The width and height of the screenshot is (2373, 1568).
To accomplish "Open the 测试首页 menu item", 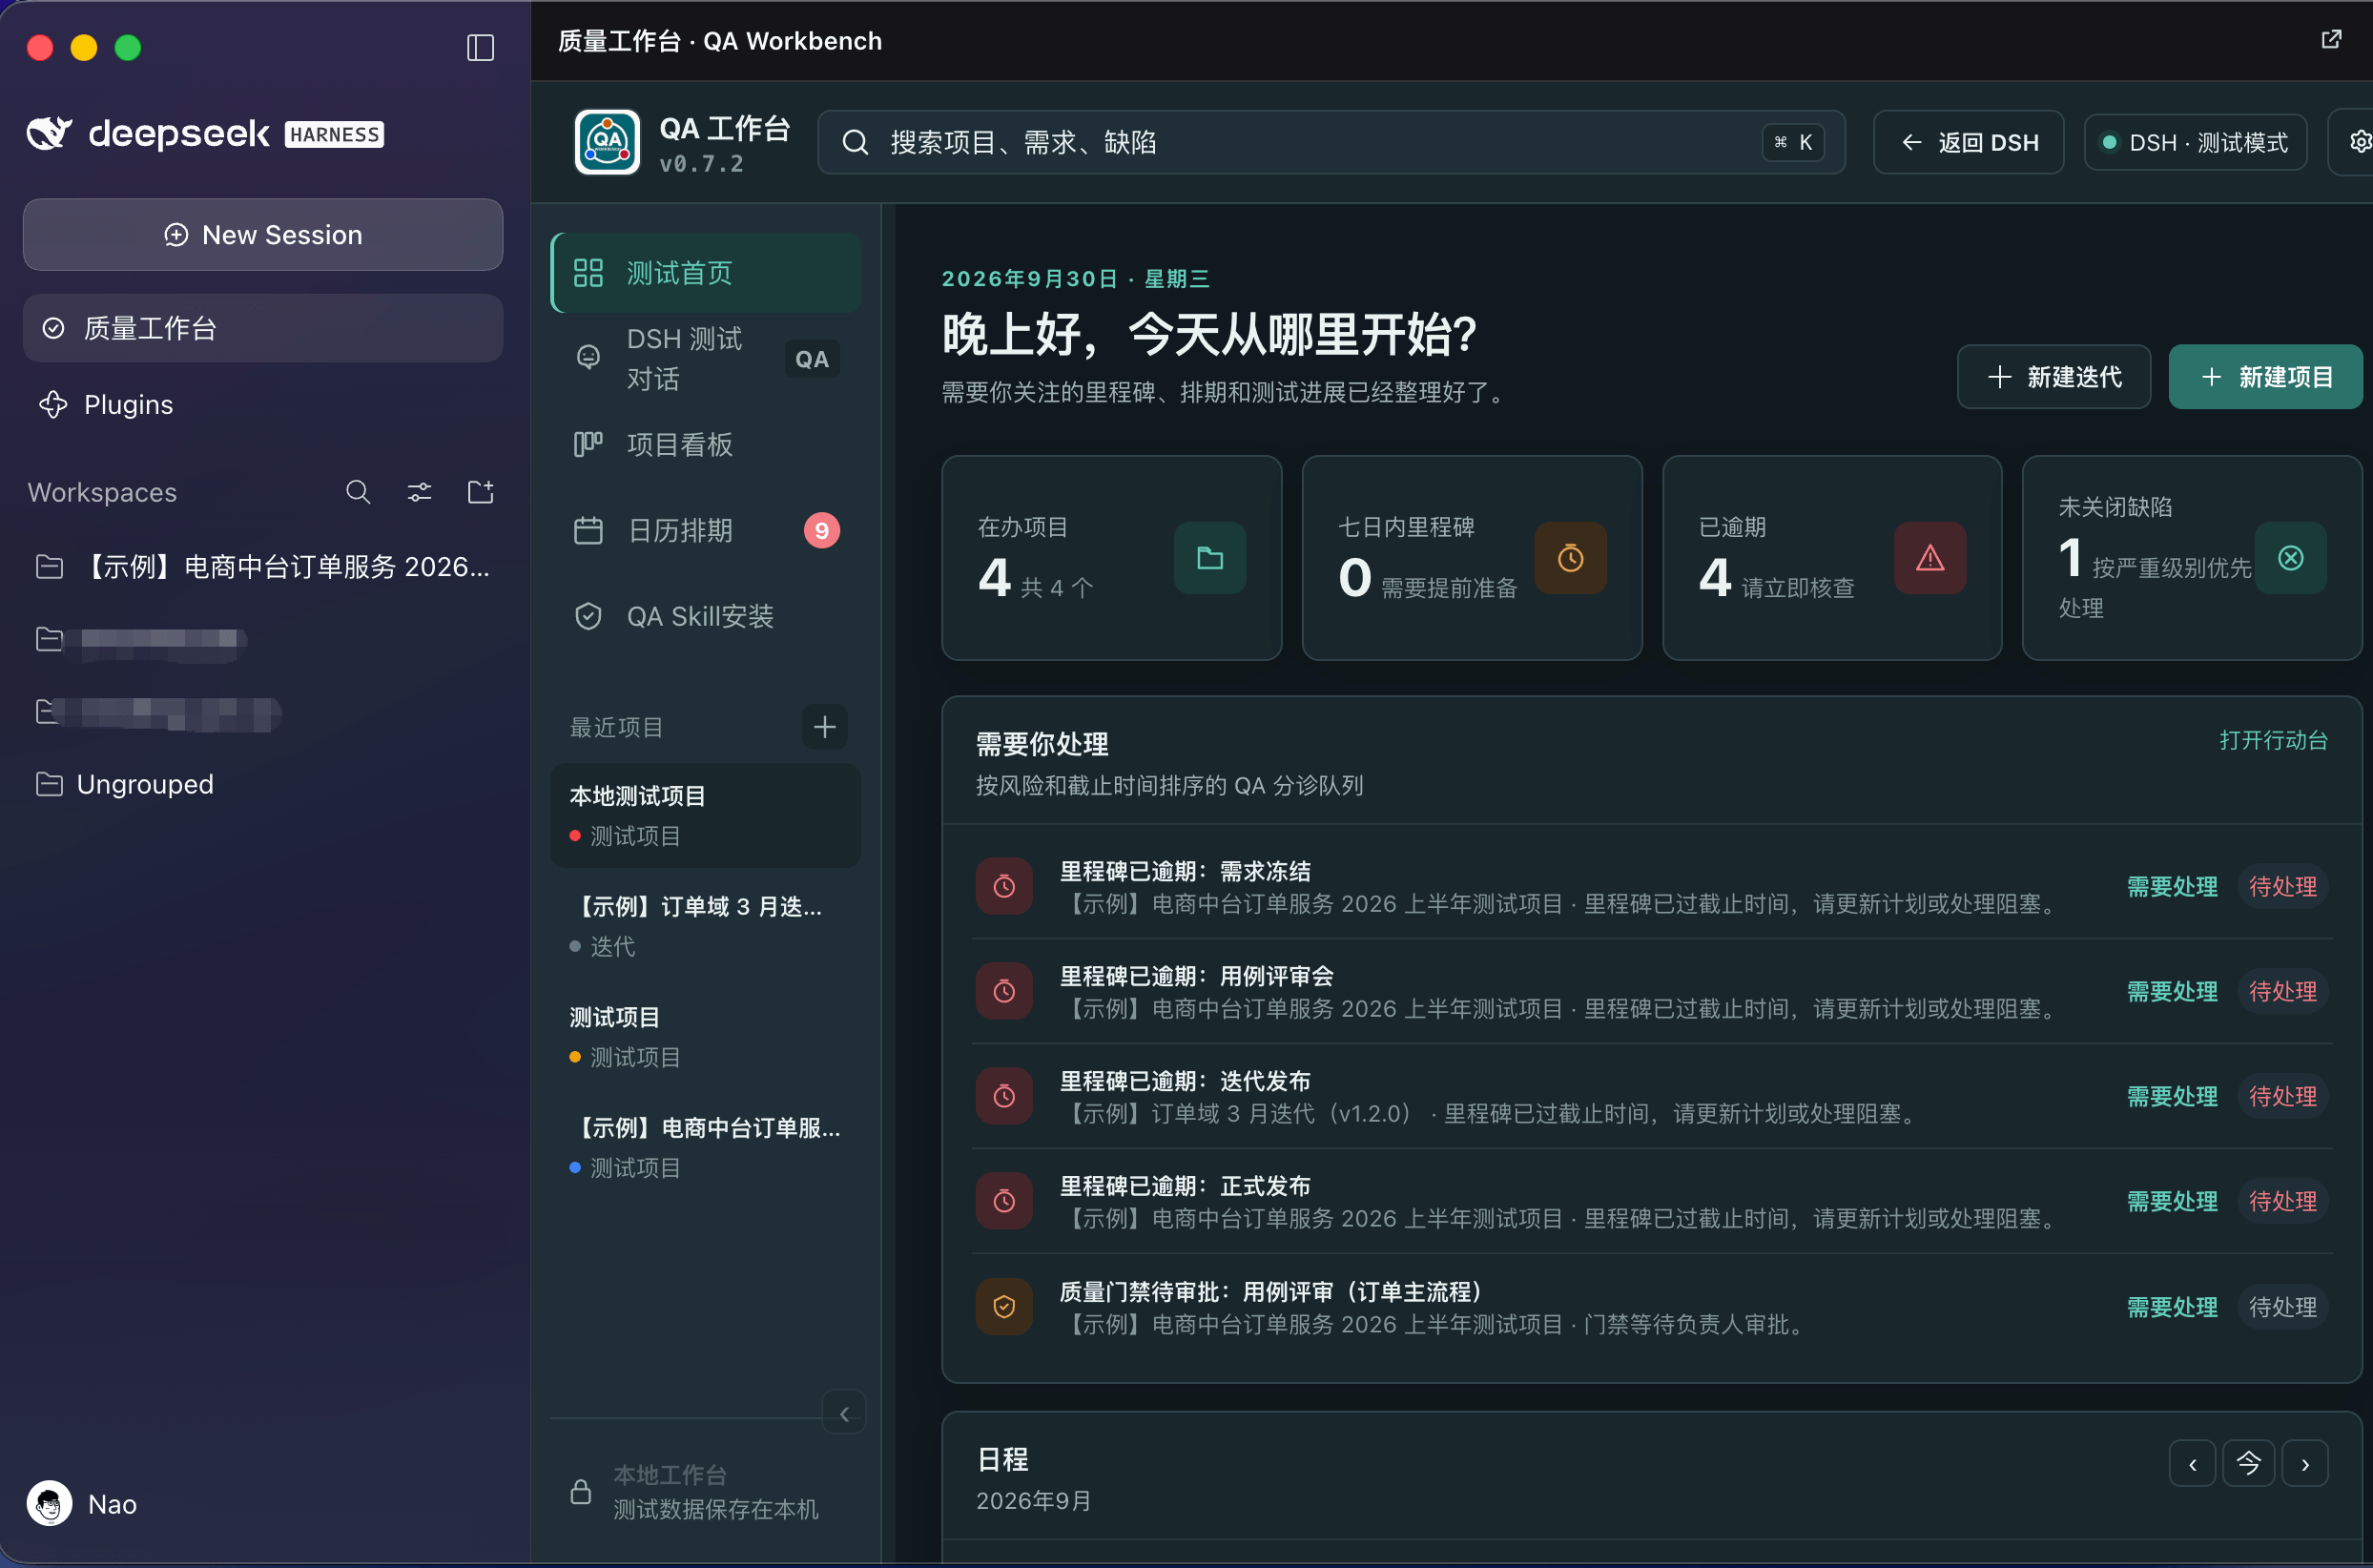I will [706, 273].
